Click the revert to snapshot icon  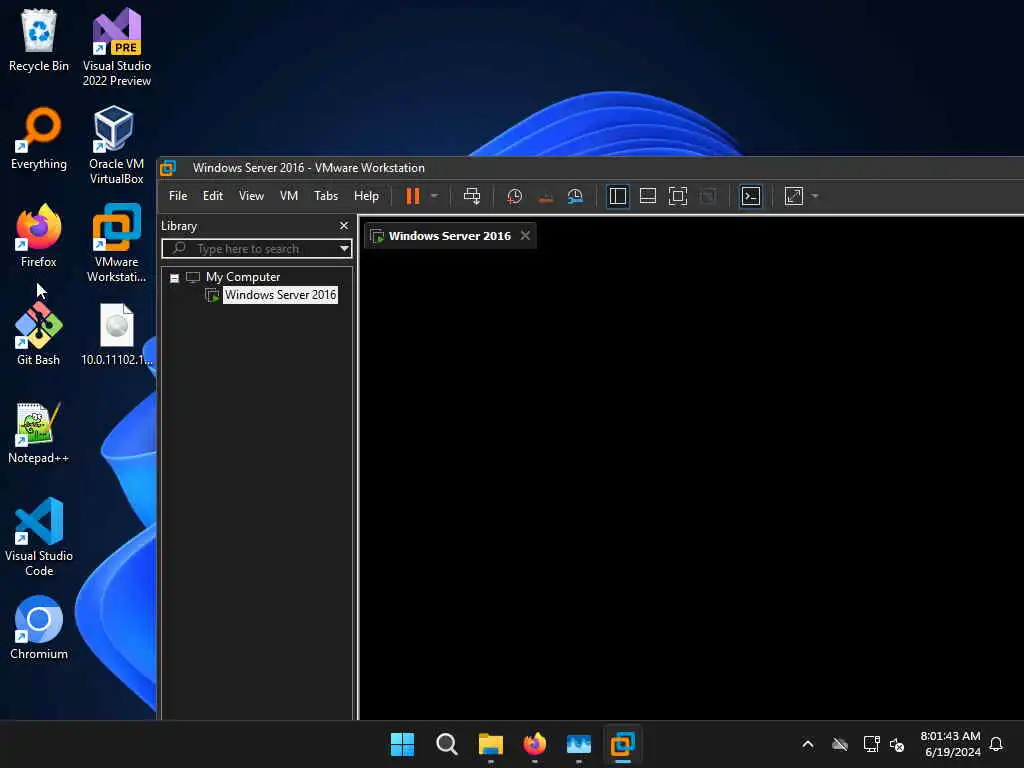pos(545,196)
